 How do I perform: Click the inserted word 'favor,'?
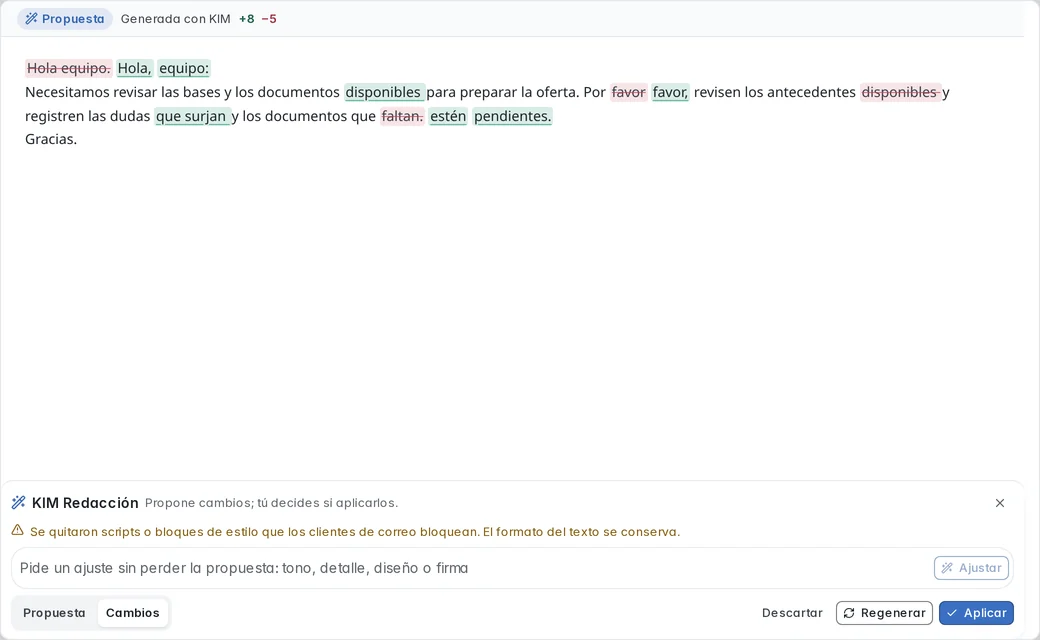tap(671, 92)
